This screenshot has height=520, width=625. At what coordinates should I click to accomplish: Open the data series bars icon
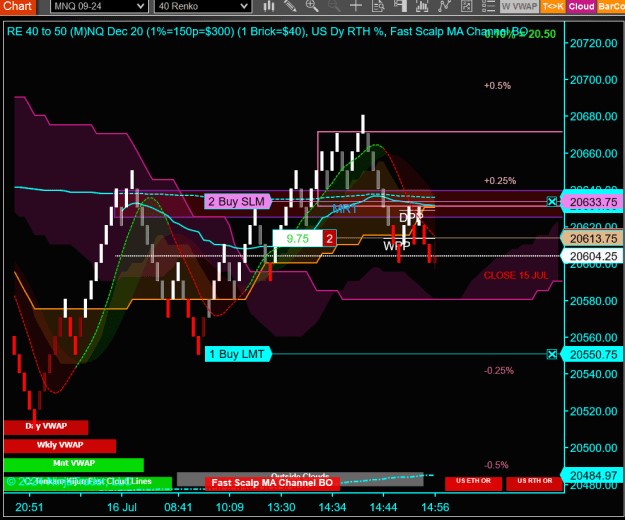[422, 6]
